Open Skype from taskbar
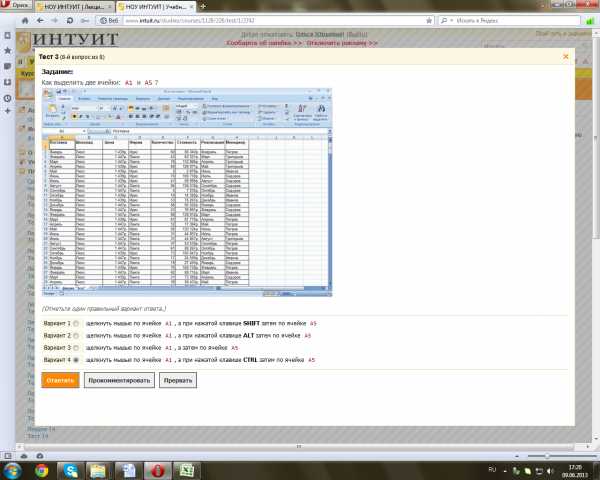The height and width of the screenshot is (480, 600). click(70, 471)
